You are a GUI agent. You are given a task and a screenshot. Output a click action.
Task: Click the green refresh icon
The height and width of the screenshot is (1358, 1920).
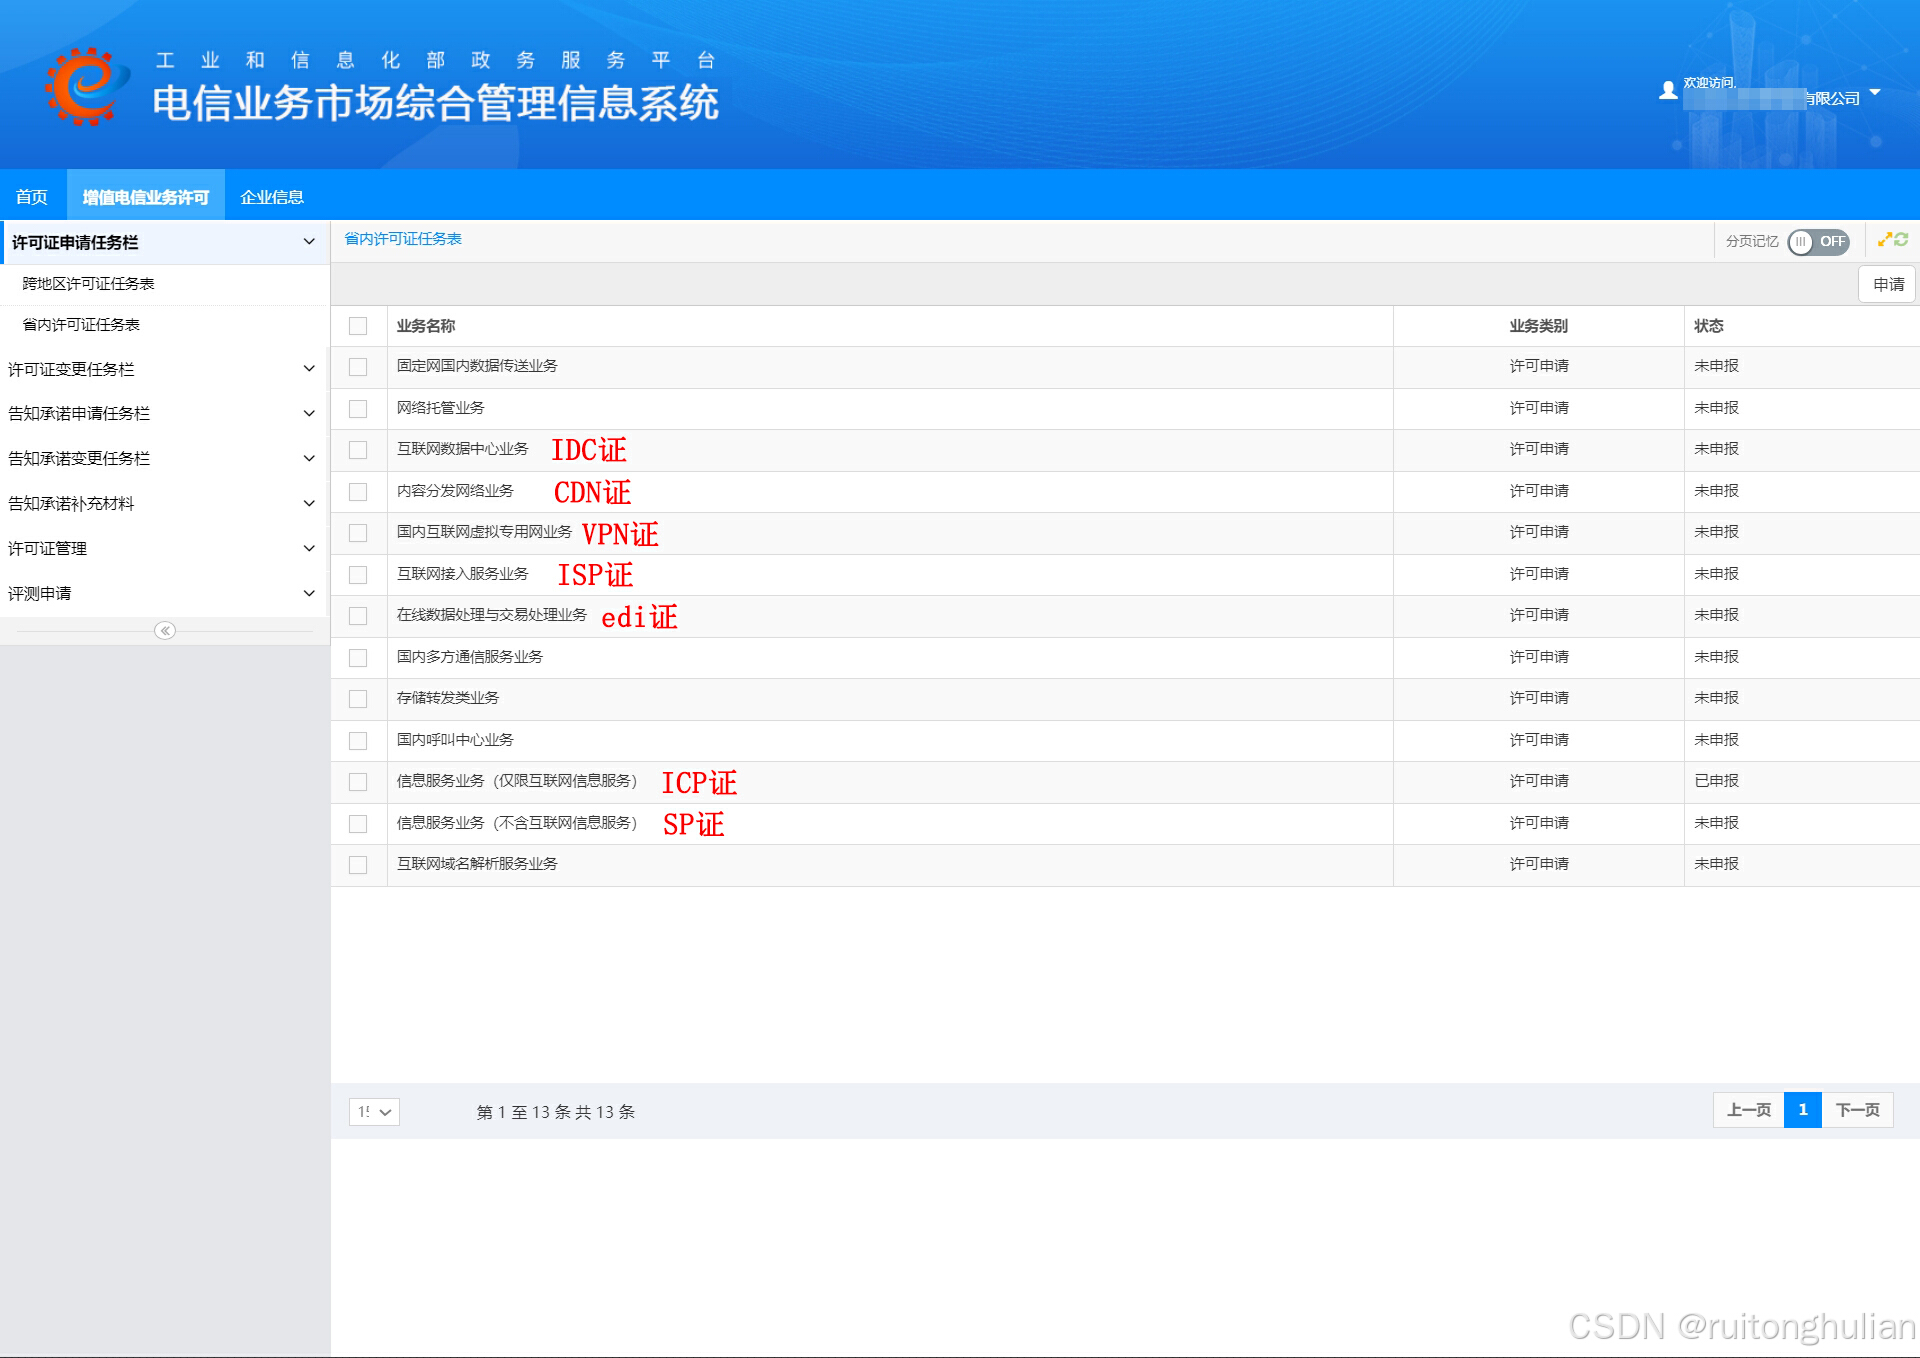[x=1901, y=240]
